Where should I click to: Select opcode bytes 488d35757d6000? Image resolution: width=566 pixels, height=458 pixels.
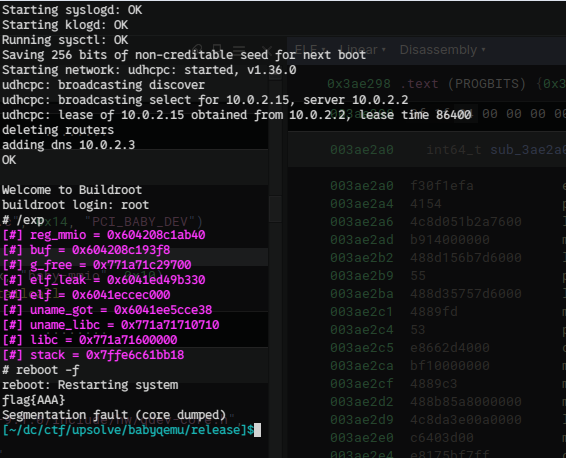(466, 294)
